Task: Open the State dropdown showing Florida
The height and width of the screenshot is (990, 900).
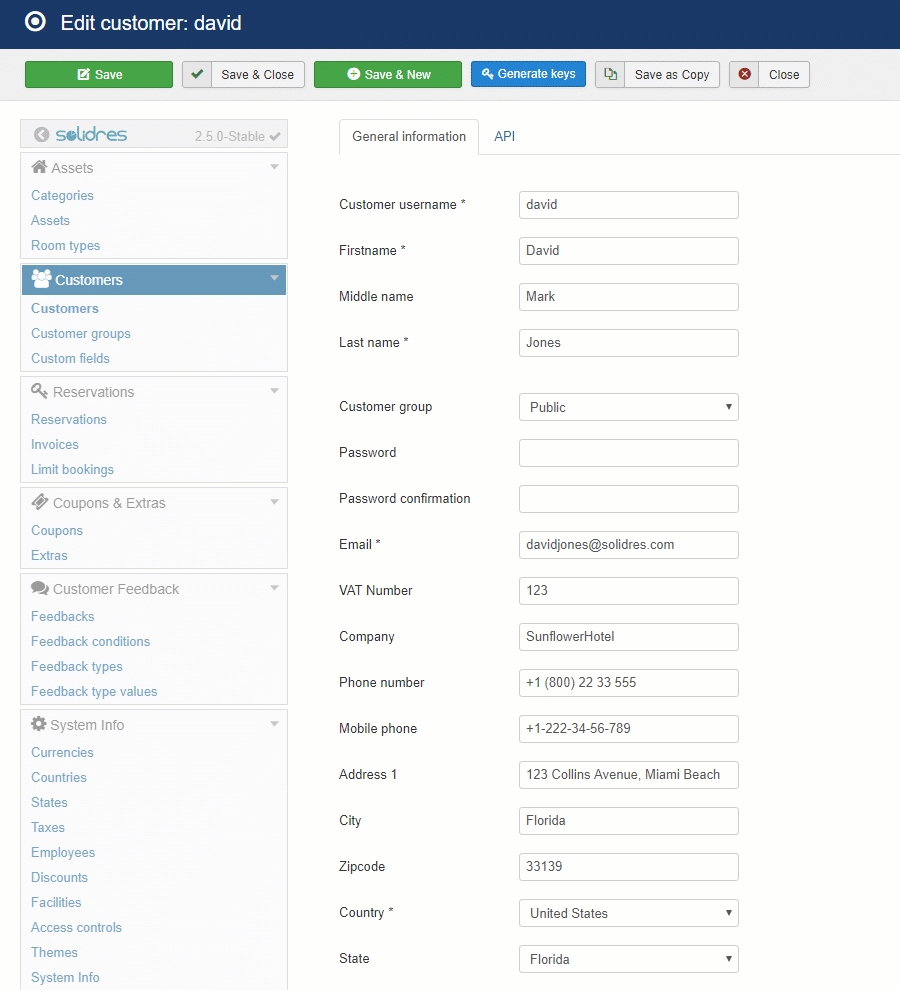Action: click(628, 959)
